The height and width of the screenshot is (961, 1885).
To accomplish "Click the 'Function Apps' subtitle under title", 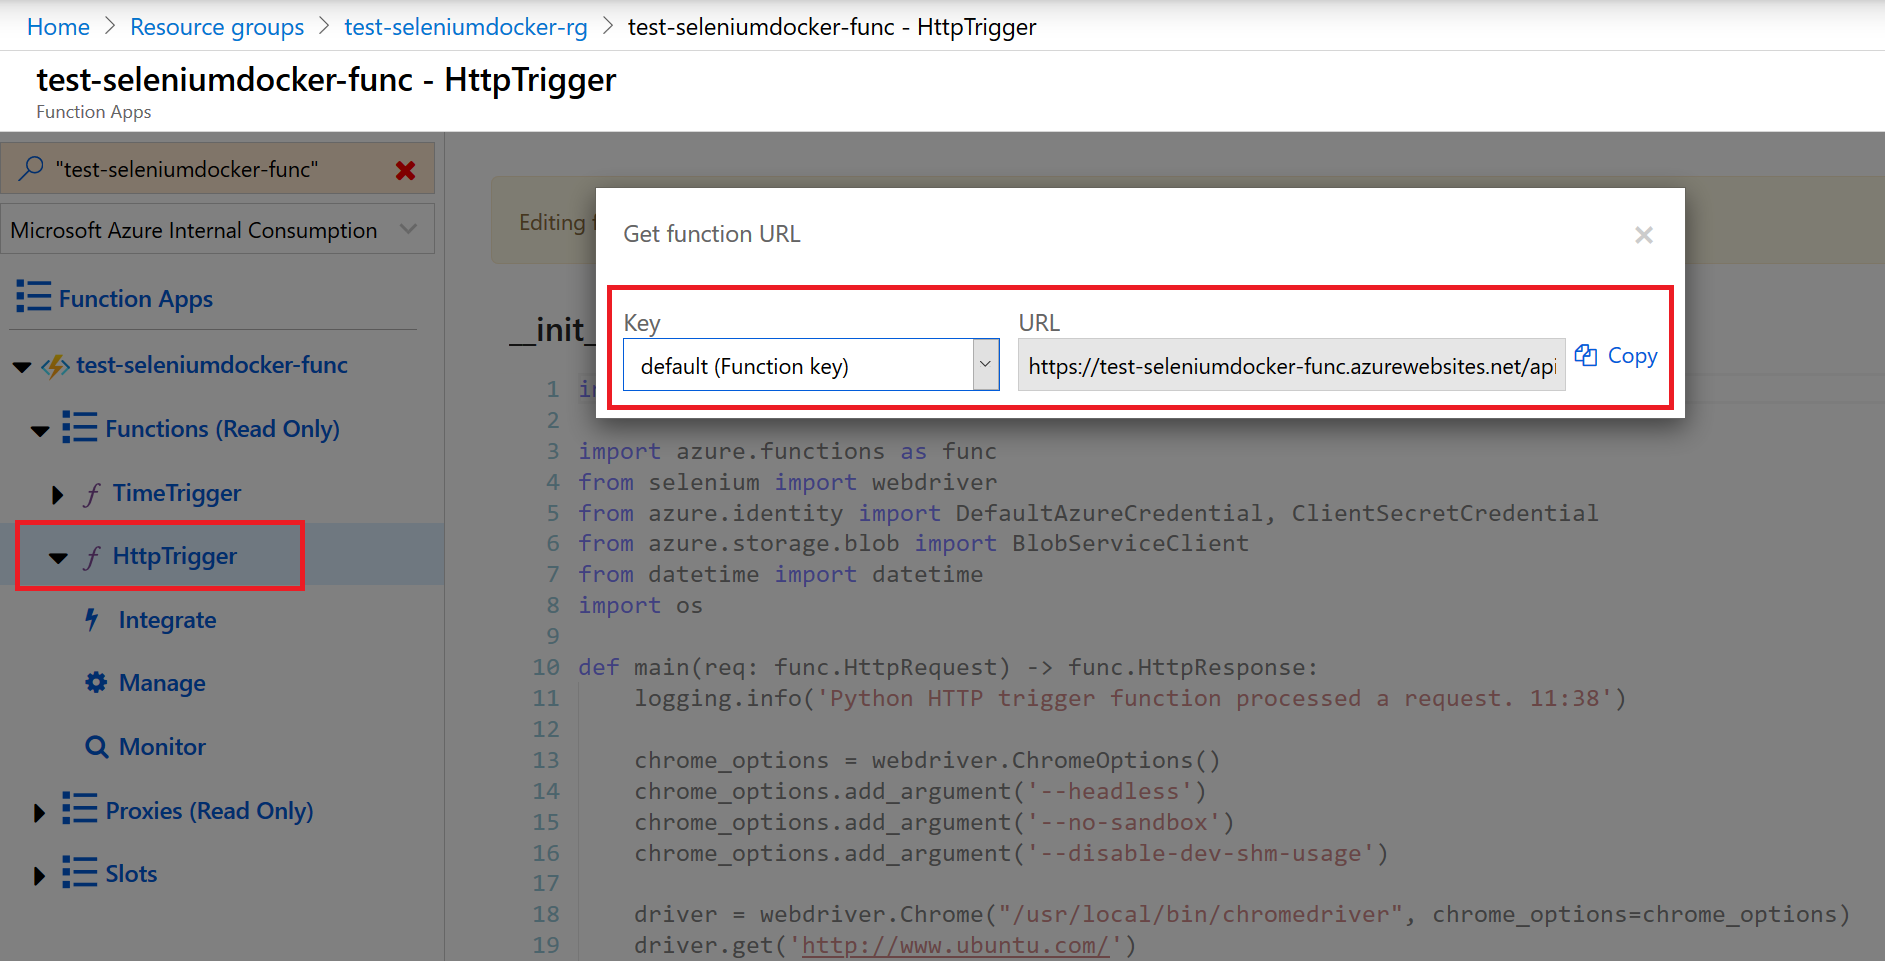I will (x=94, y=112).
